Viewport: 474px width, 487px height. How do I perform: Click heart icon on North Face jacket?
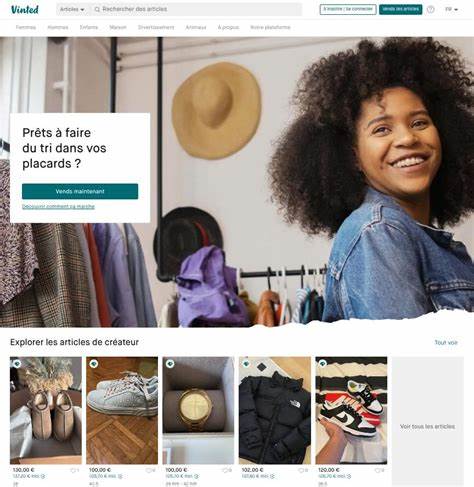coord(301,470)
